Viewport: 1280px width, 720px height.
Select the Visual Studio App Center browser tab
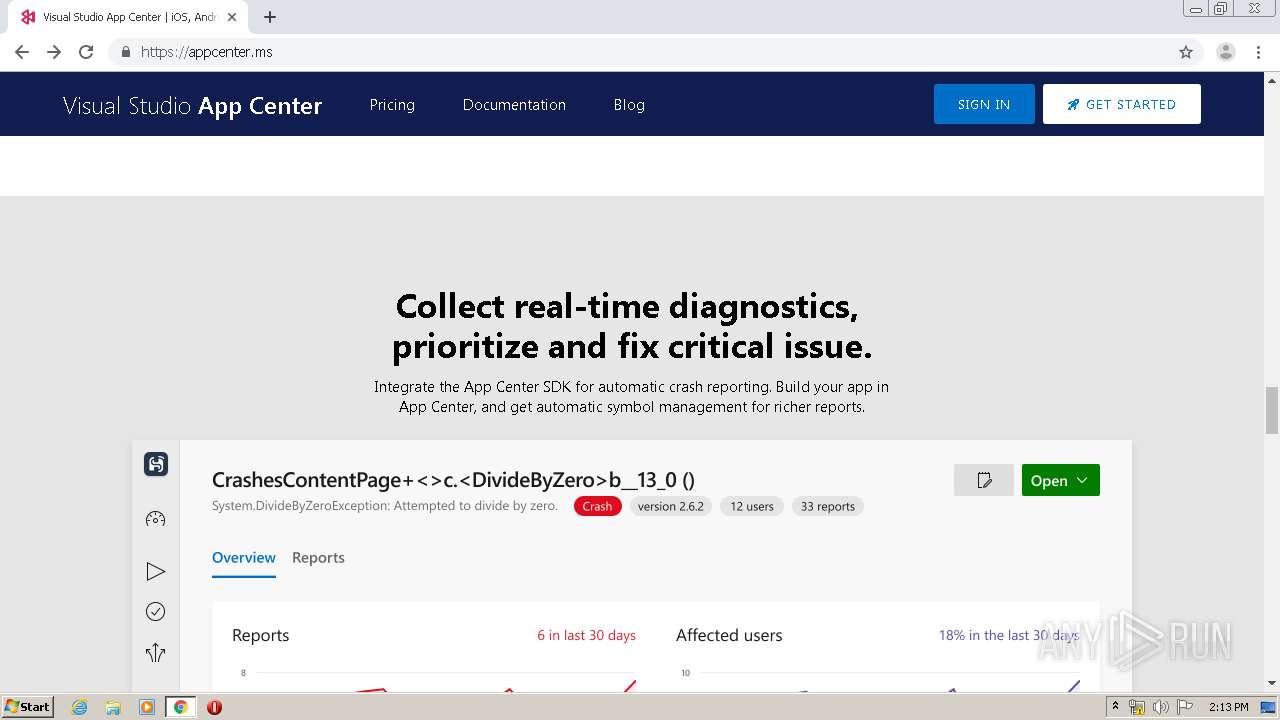pos(130,17)
